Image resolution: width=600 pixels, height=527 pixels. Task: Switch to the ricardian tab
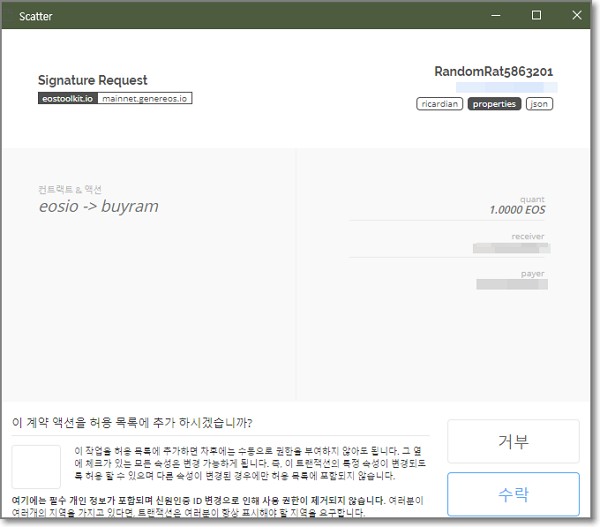pyautogui.click(x=439, y=104)
